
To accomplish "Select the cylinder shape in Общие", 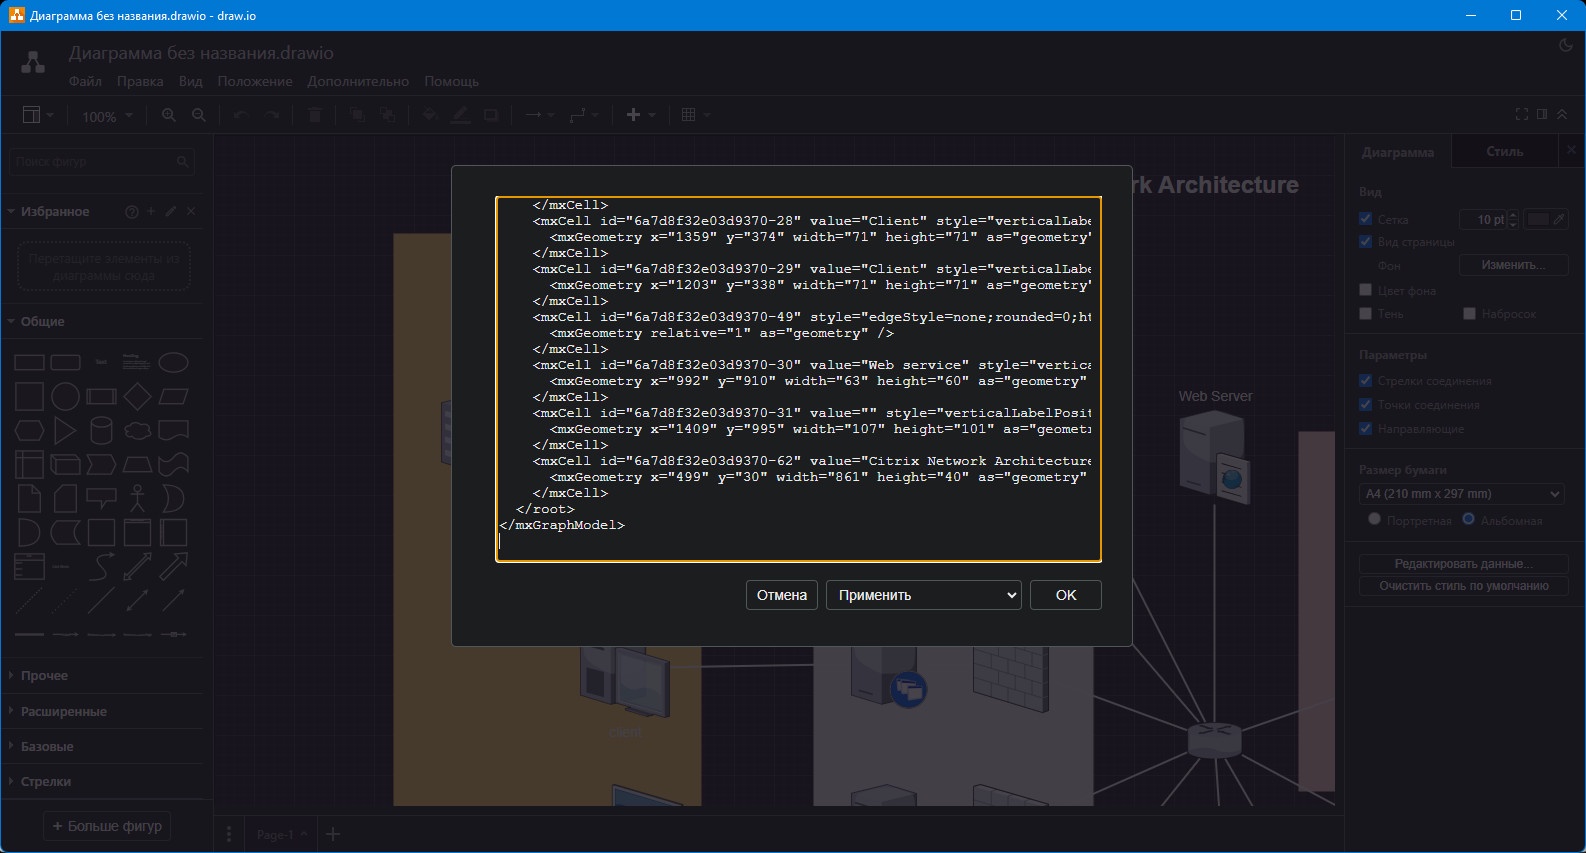I will coord(101,431).
